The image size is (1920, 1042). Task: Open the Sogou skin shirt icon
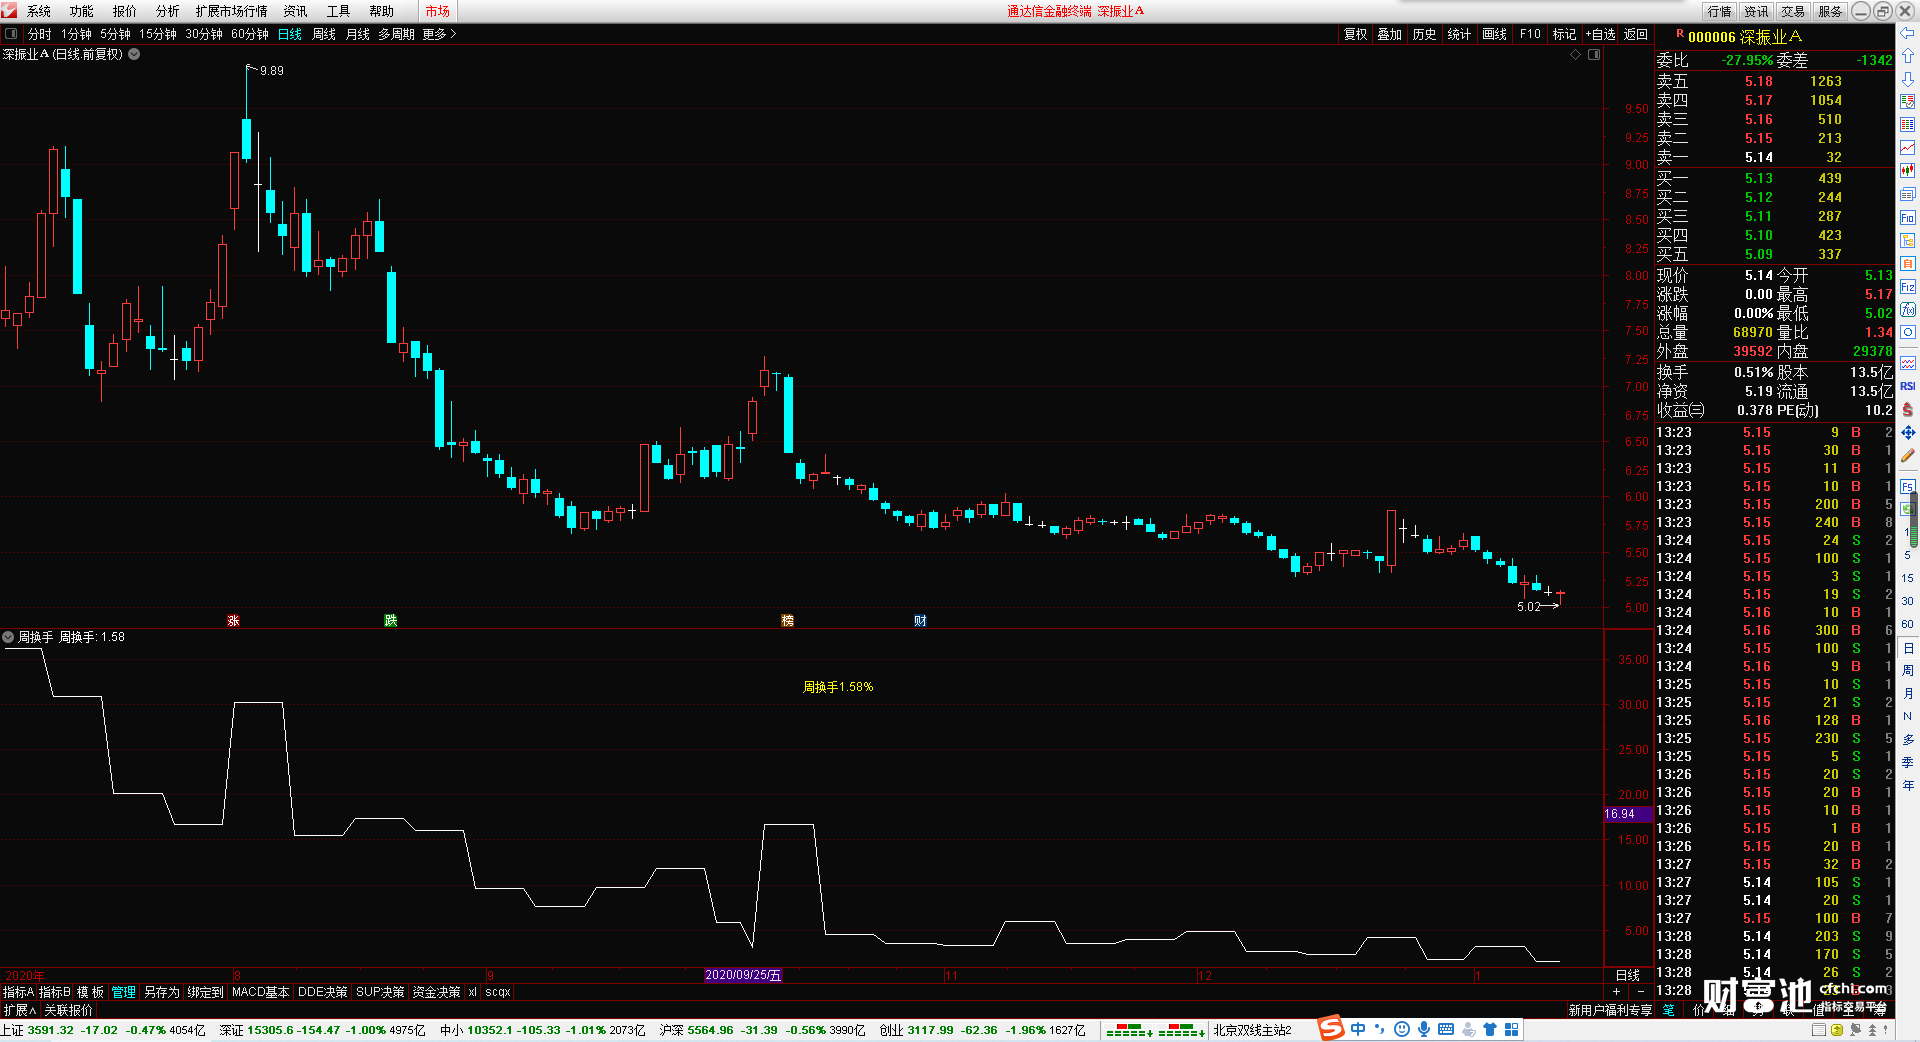point(1490,1029)
